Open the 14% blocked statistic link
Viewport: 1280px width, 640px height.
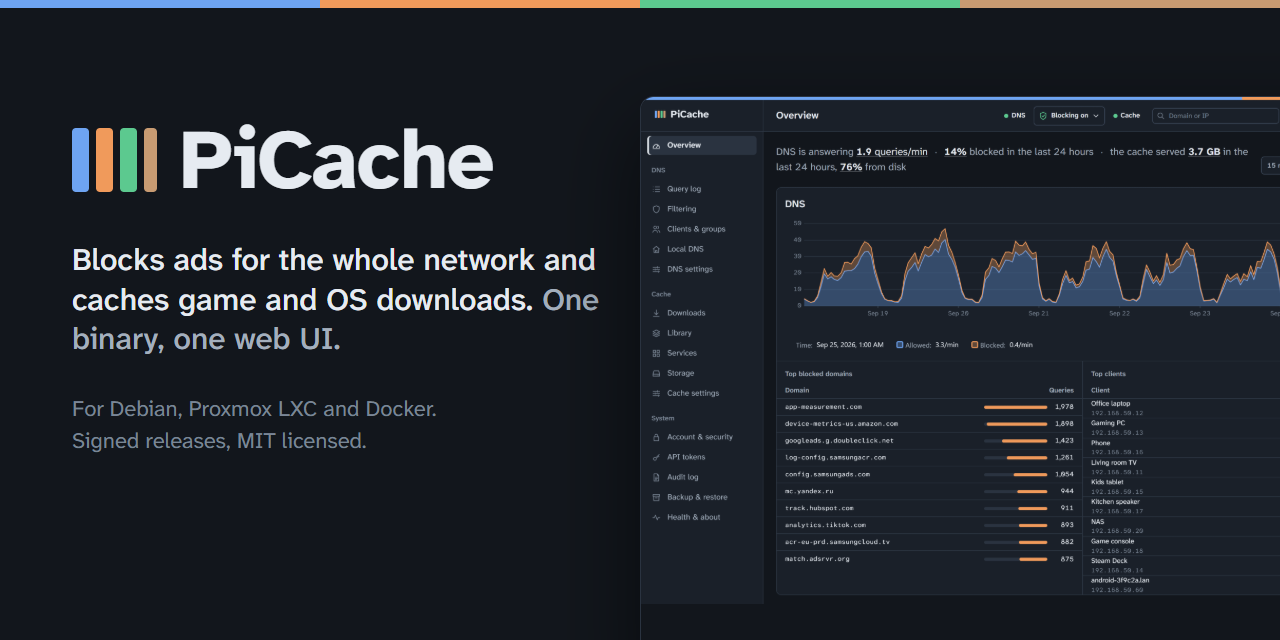(955, 152)
